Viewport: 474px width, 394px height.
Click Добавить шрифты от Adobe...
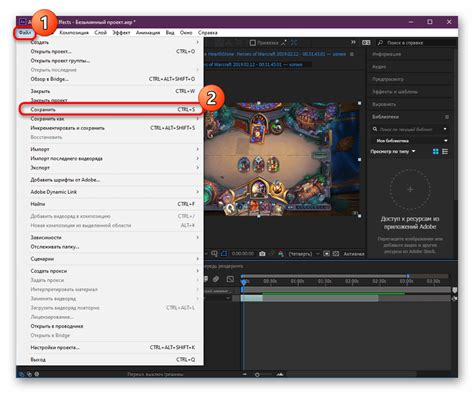click(111, 180)
